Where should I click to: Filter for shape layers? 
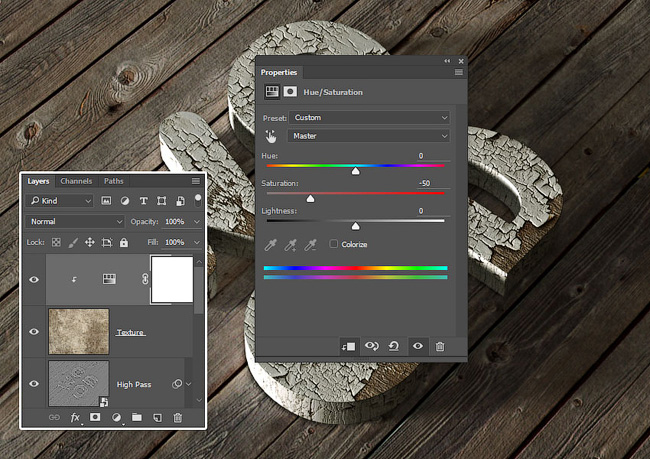pos(162,201)
